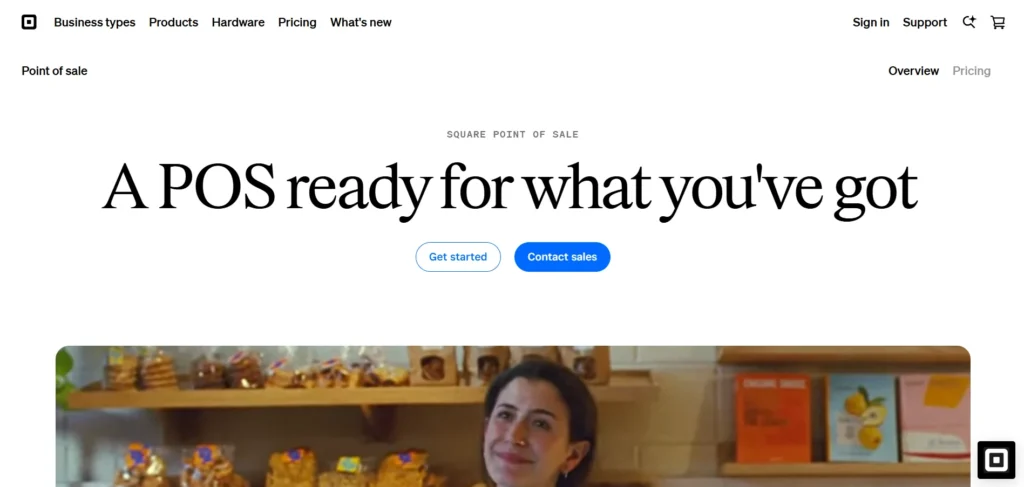Click the Point of sale sub-header label
This screenshot has width=1024, height=487.
(54, 71)
